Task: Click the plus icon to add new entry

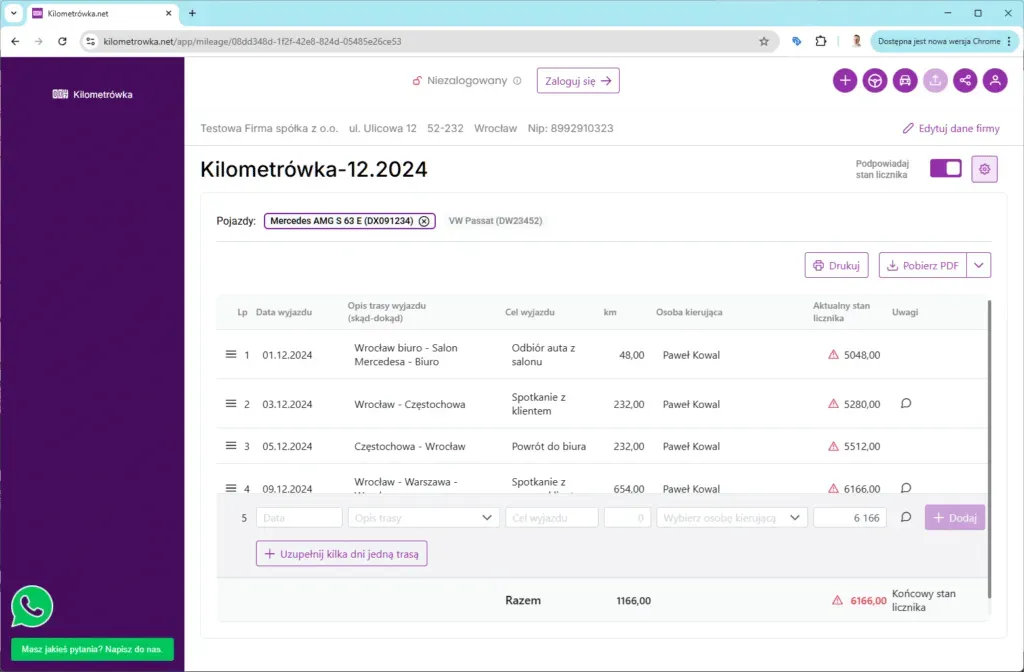Action: 845,80
